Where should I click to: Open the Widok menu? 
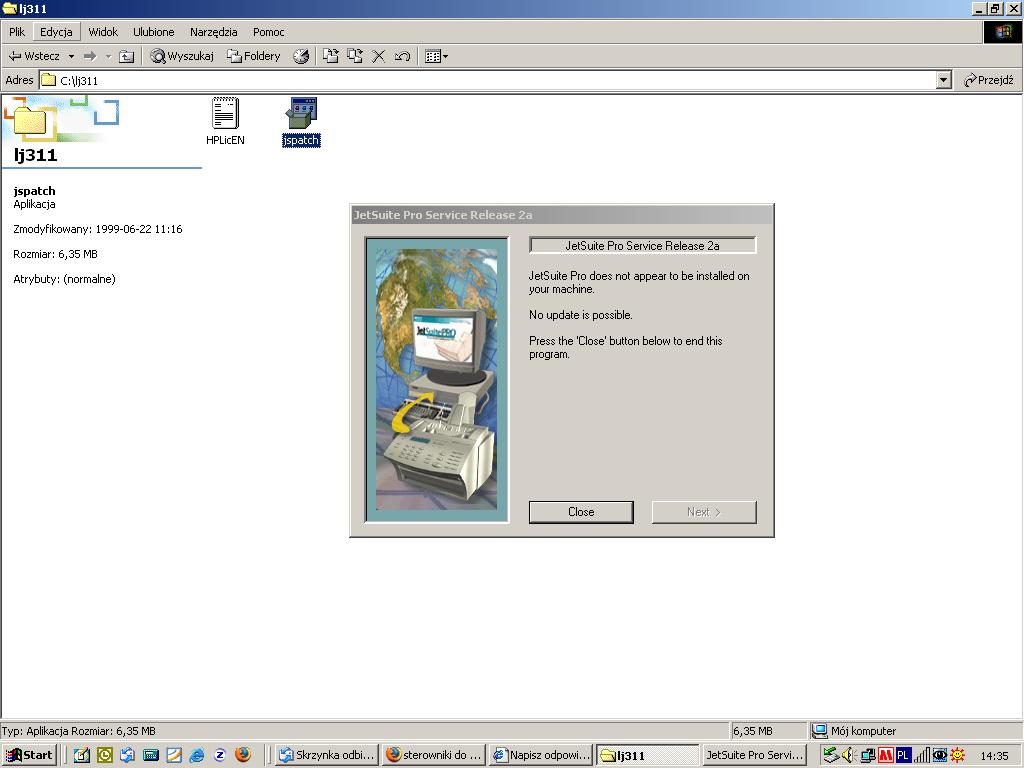click(103, 32)
